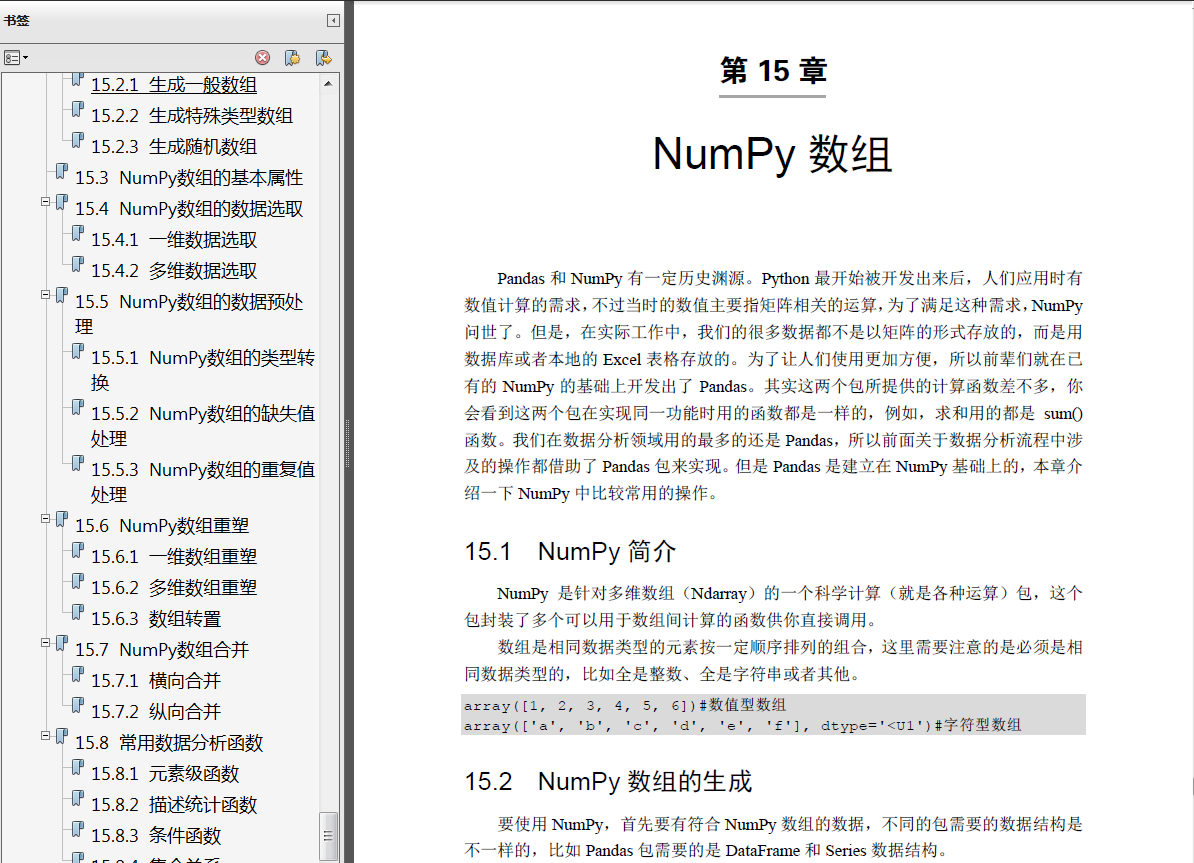Open the bookmark options menu icon

(x=15, y=58)
